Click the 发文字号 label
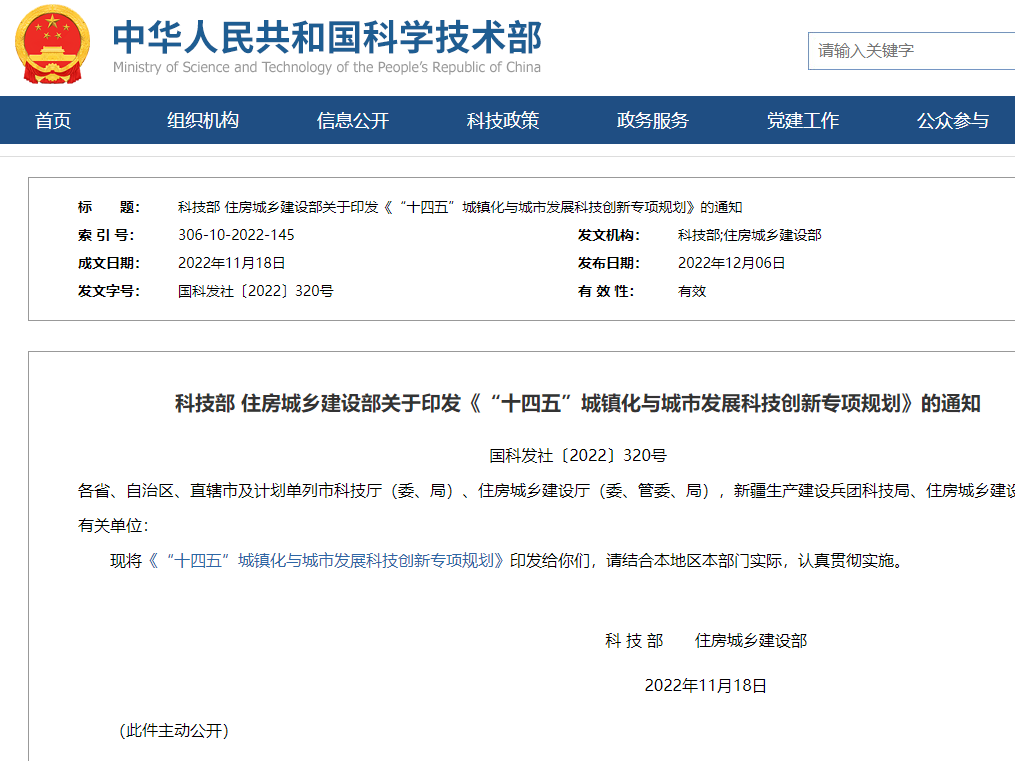 (109, 291)
